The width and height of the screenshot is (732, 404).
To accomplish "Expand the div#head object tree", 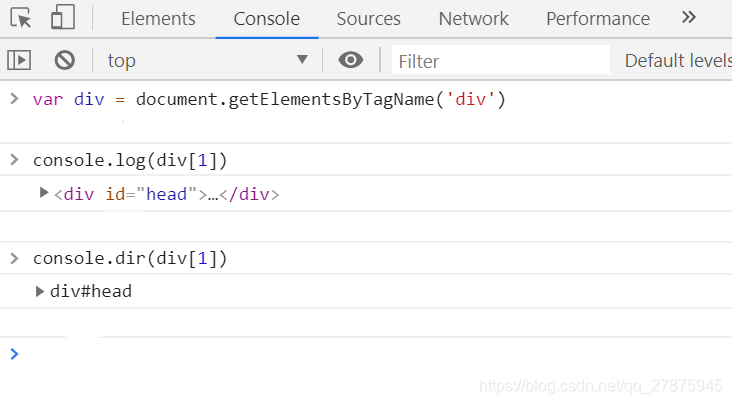I will pos(40,291).
